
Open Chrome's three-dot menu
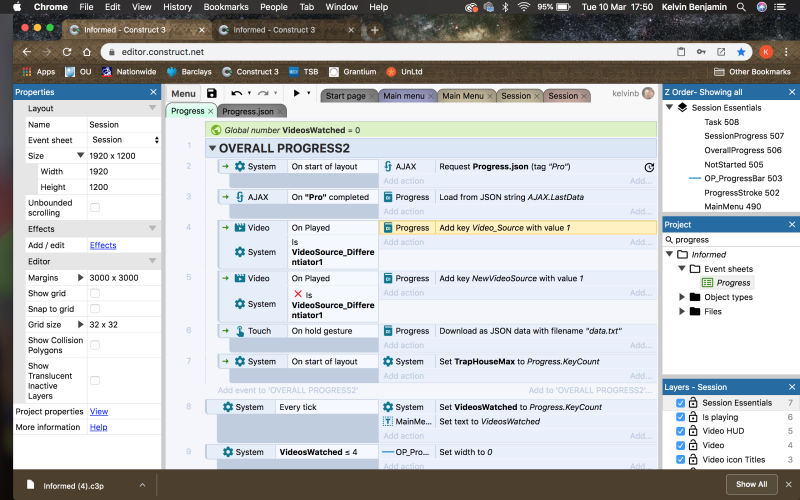click(x=786, y=52)
